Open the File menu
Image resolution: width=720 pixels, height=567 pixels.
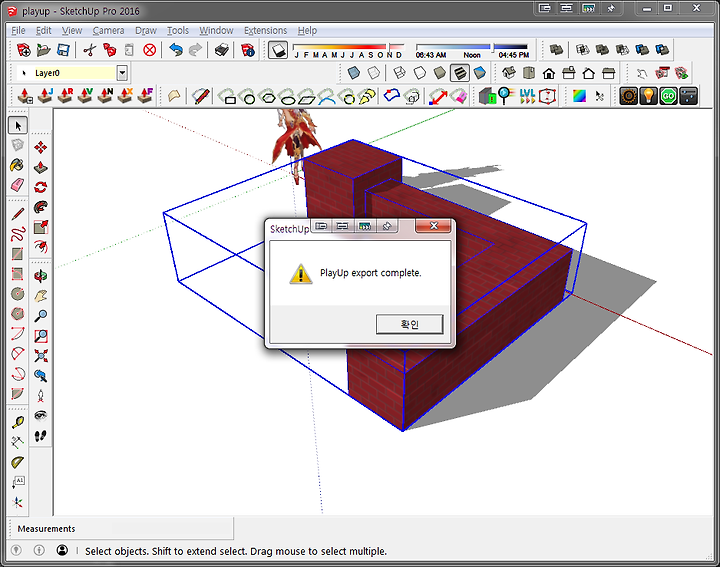coord(18,30)
